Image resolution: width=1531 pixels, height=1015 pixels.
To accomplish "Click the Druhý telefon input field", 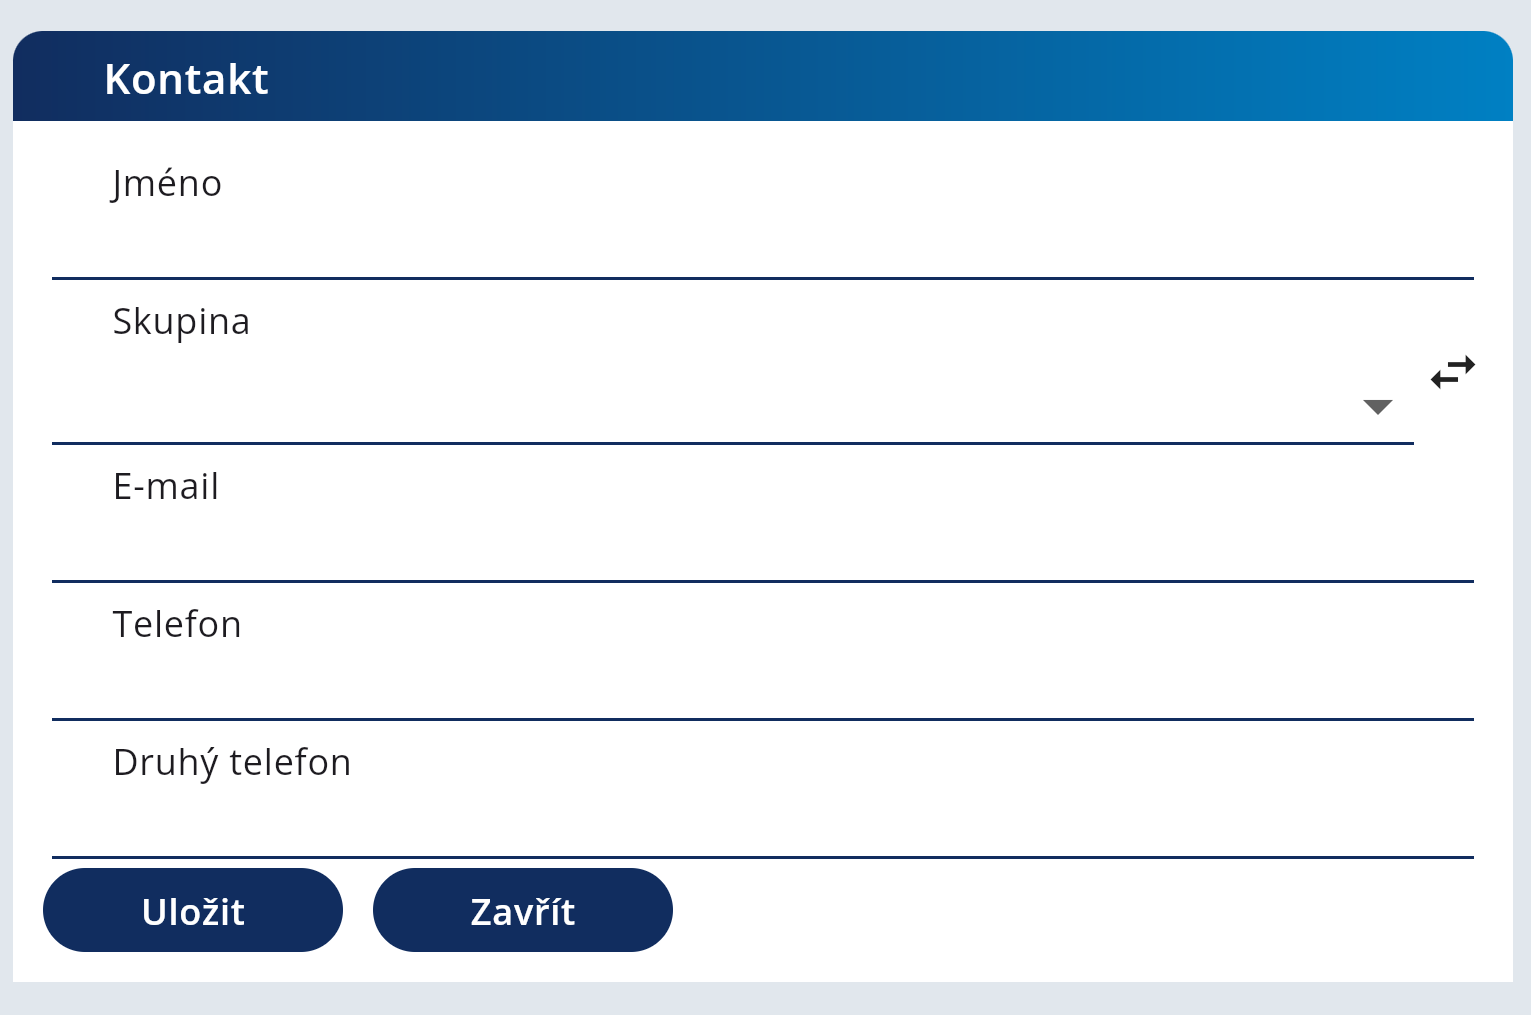I will pos(760,819).
